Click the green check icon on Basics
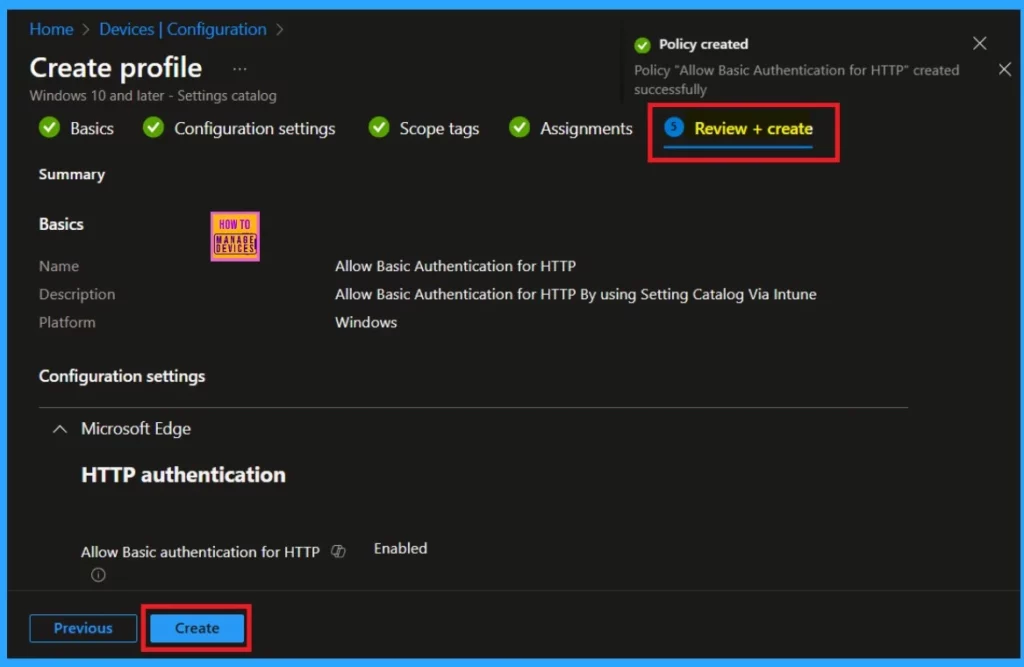The height and width of the screenshot is (667, 1024). point(49,127)
